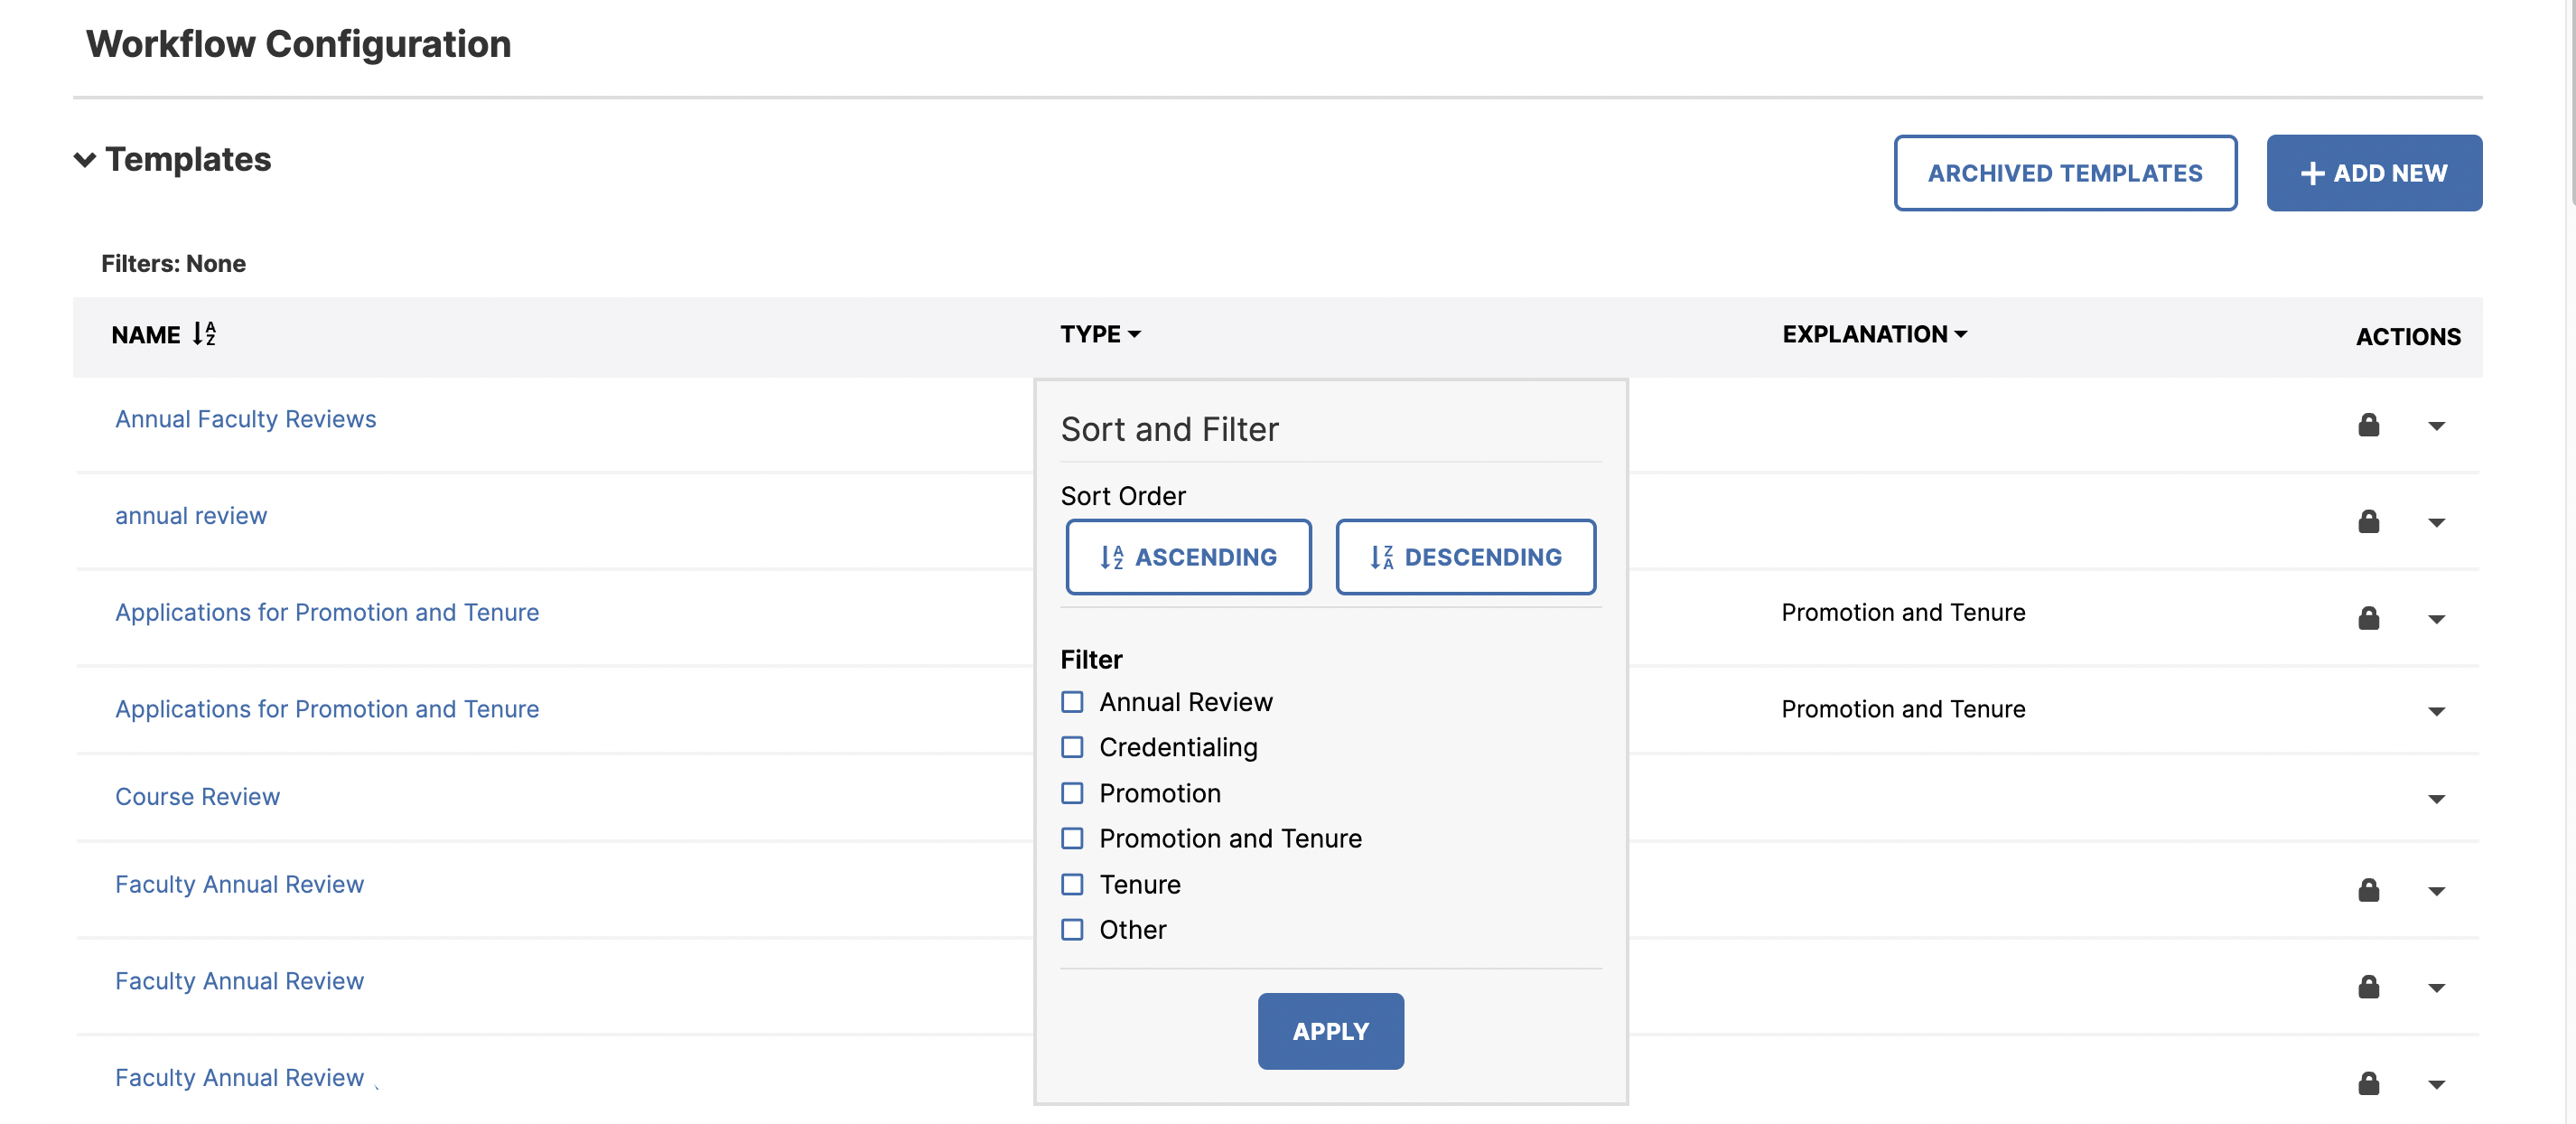Click the ACTIONS column header

point(2408,337)
